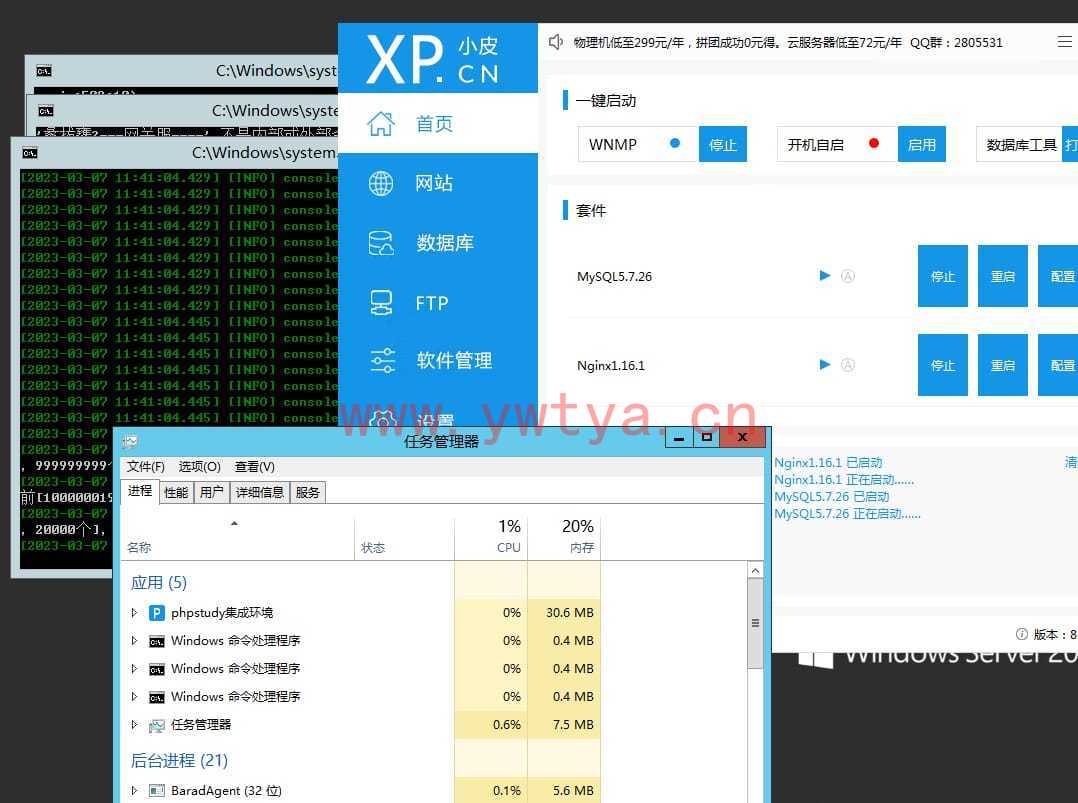
Task: Click the XP.CN 小皮 logo
Action: (x=433, y=59)
